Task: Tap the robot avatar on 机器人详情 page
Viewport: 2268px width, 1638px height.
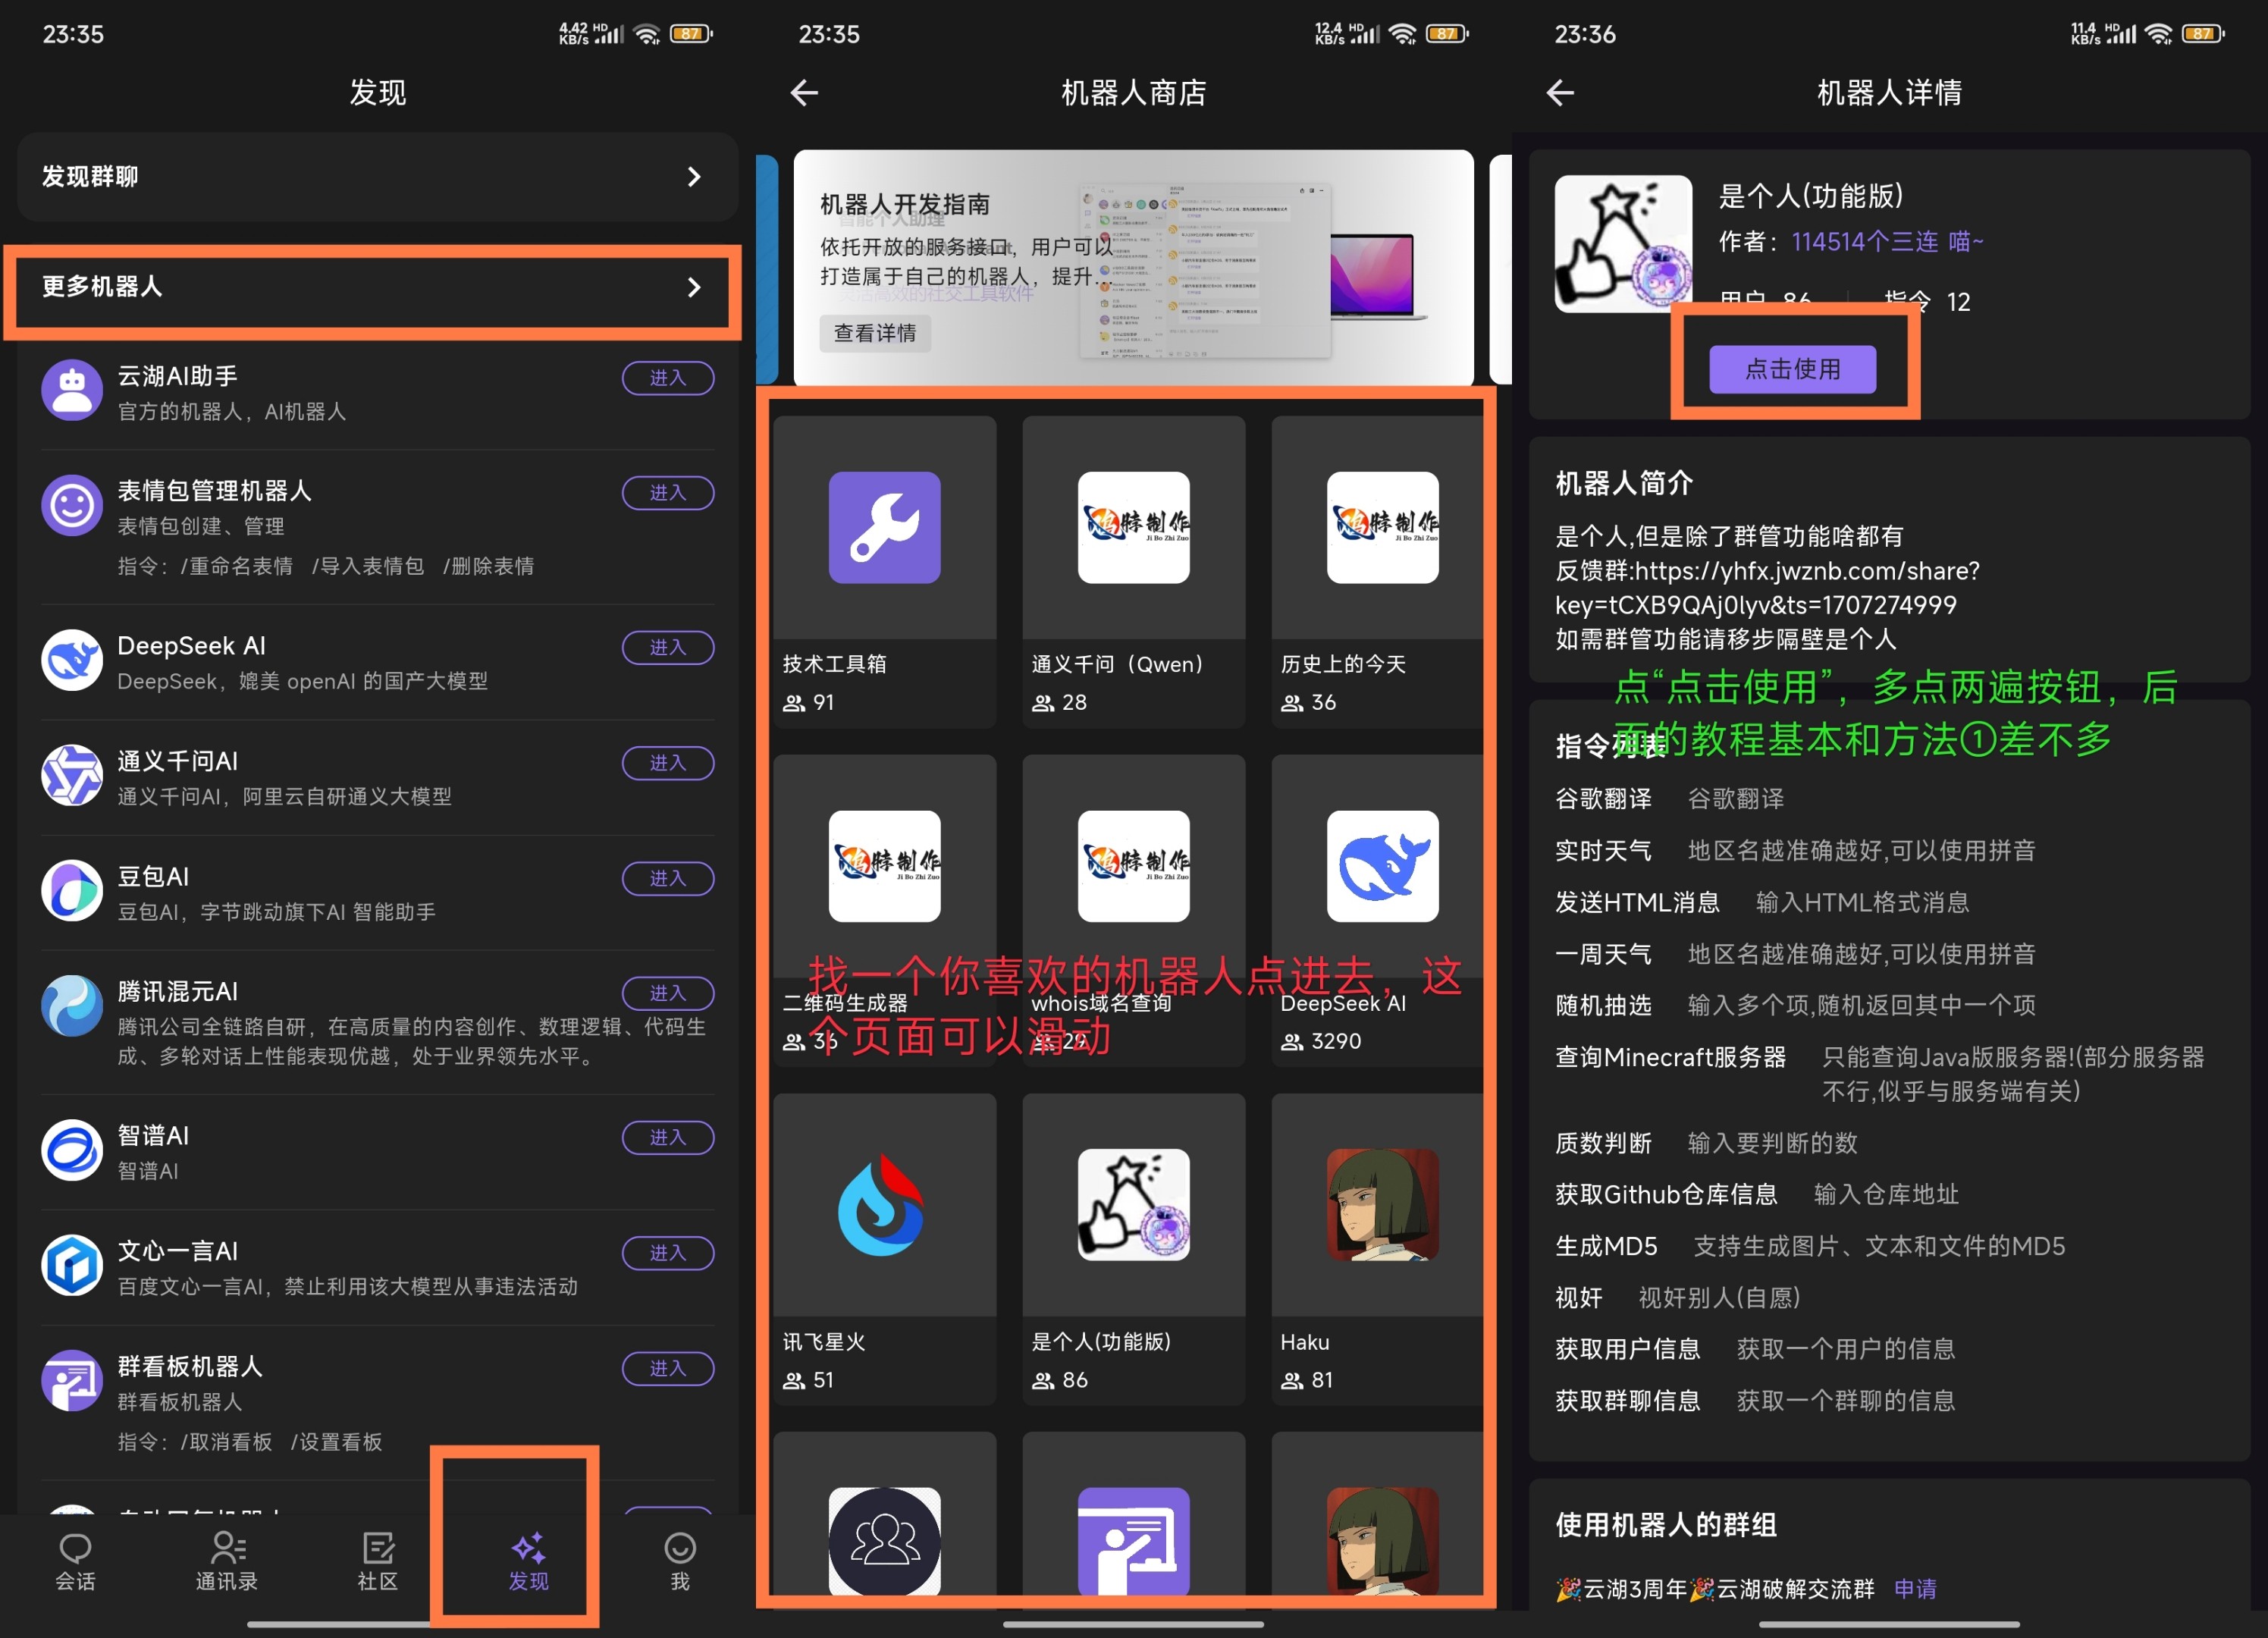Action: pyautogui.click(x=1623, y=243)
